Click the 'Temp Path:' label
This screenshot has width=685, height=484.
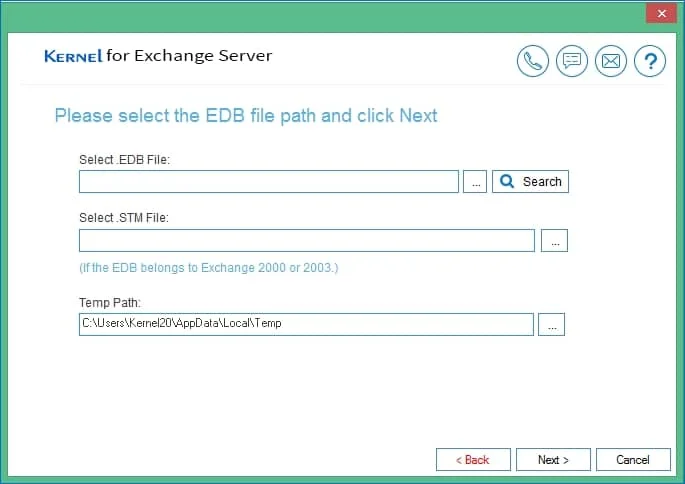point(110,303)
